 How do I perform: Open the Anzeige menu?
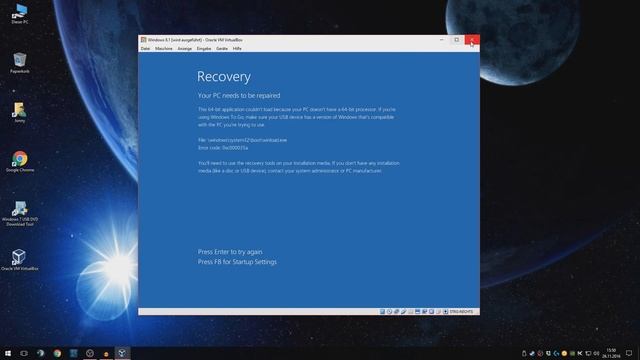[x=184, y=49]
